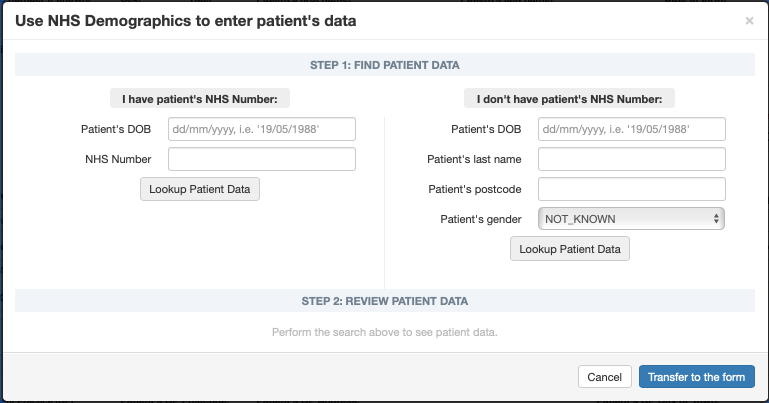Viewport: 769px width, 403px height.
Task: Click the Step 1: Find Patient Data header
Action: 384,65
